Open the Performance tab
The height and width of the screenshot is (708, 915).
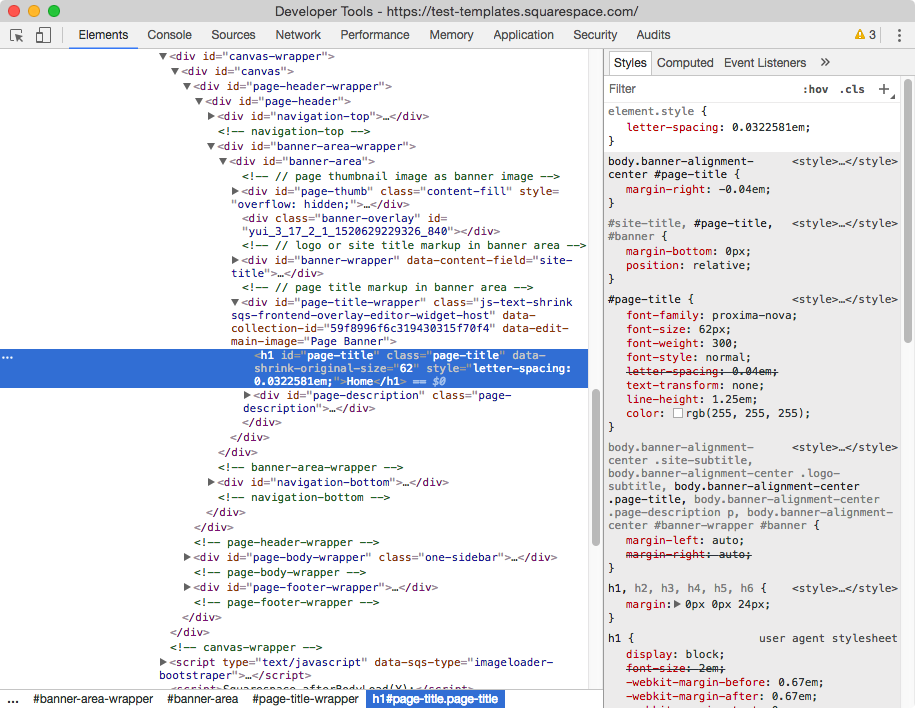pos(375,35)
